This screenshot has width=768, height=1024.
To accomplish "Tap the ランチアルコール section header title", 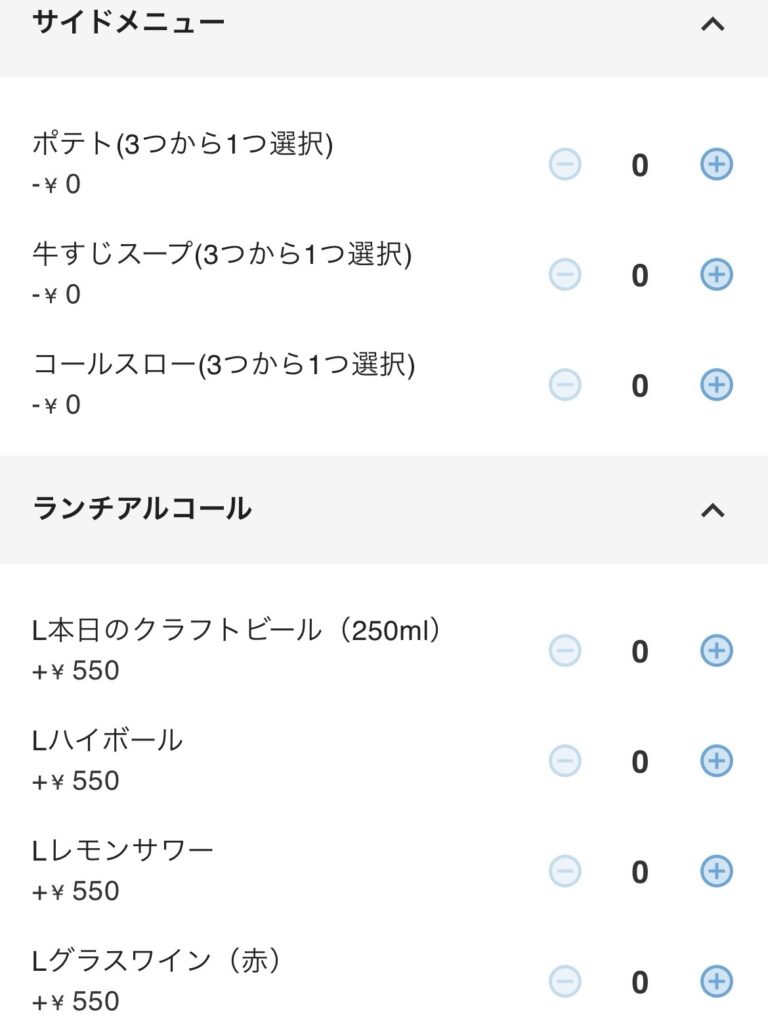I will [x=142, y=509].
